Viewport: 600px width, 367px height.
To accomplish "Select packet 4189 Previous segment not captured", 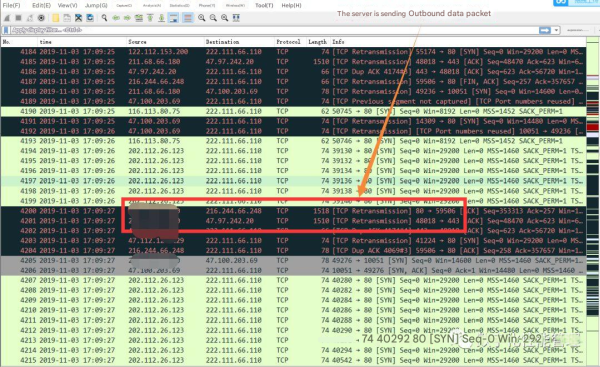I will pos(293,101).
